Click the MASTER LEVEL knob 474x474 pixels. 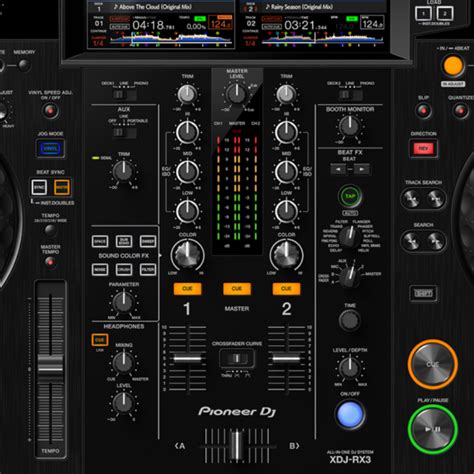tap(236, 94)
